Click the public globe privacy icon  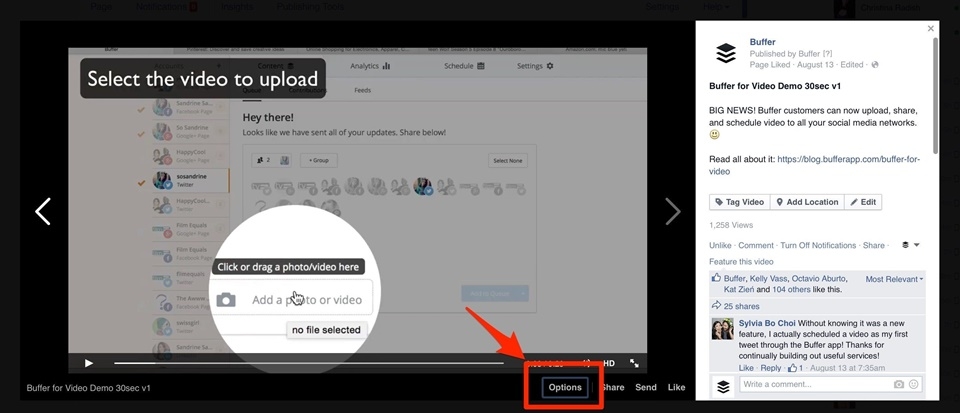pos(875,65)
